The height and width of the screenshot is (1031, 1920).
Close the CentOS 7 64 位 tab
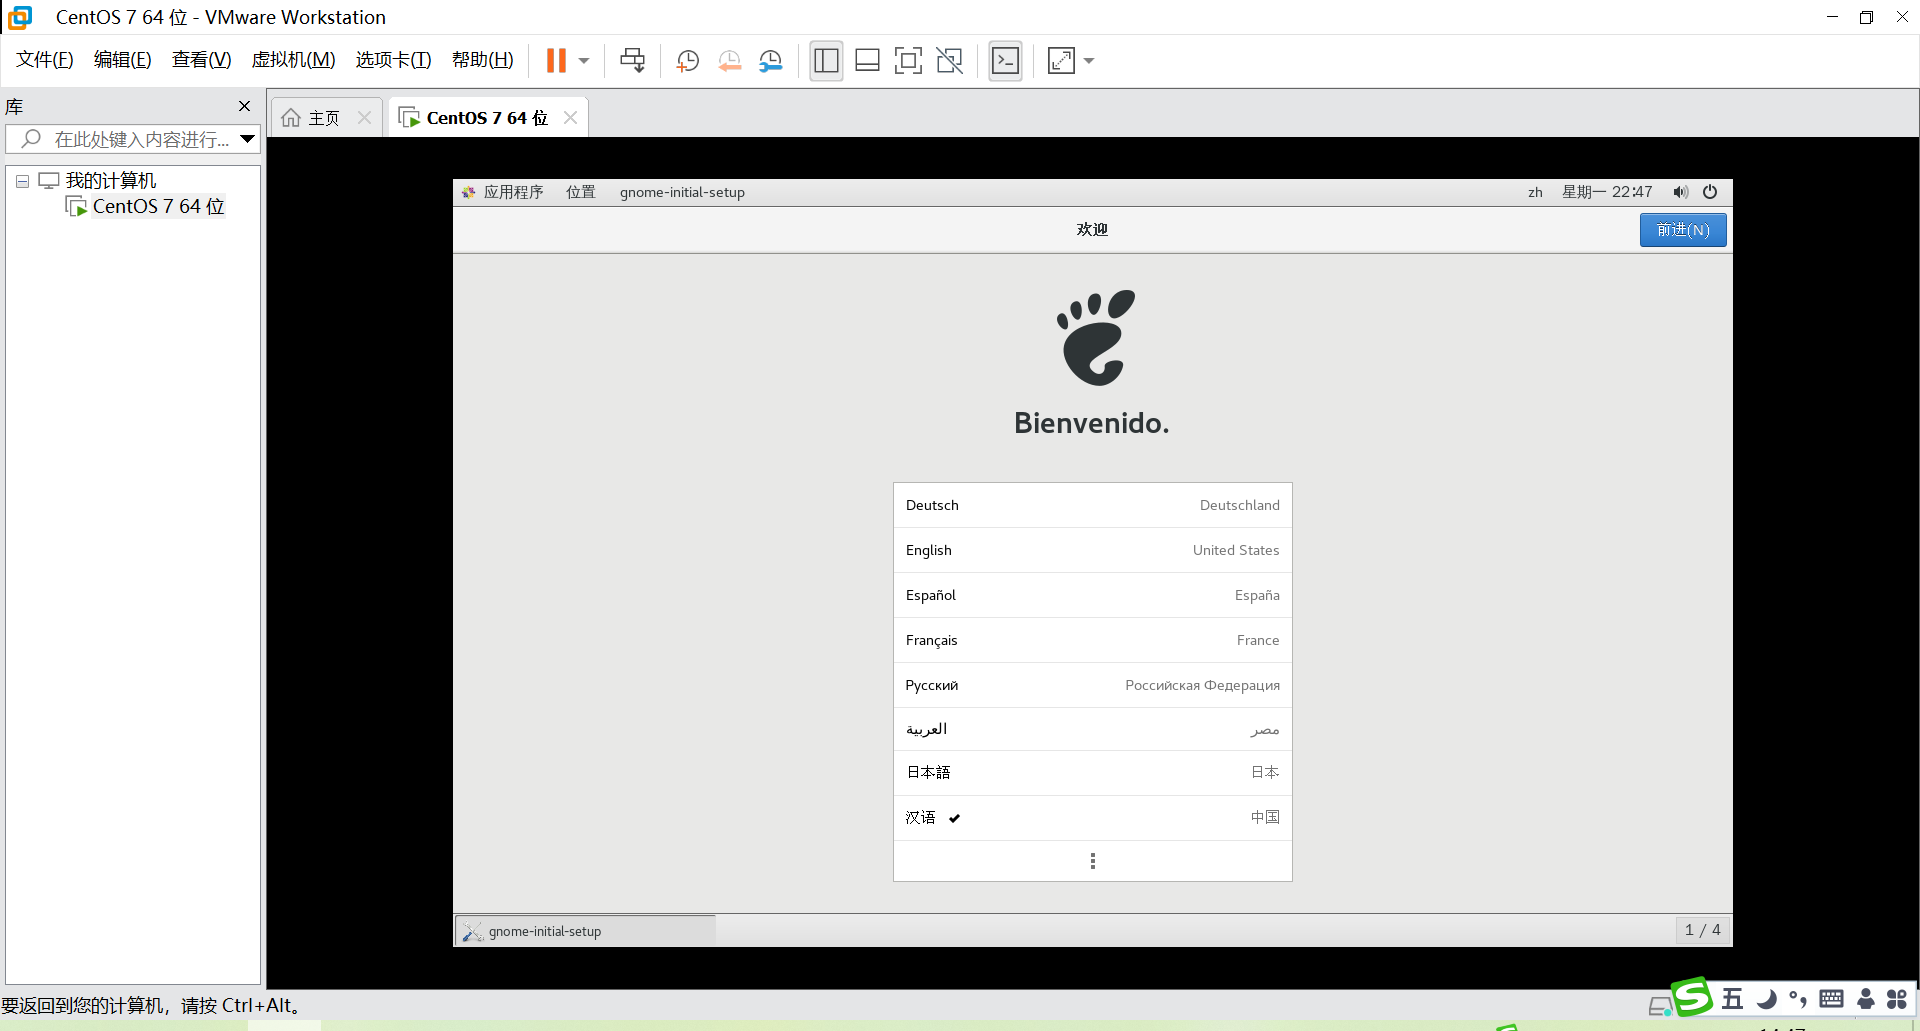coord(570,118)
